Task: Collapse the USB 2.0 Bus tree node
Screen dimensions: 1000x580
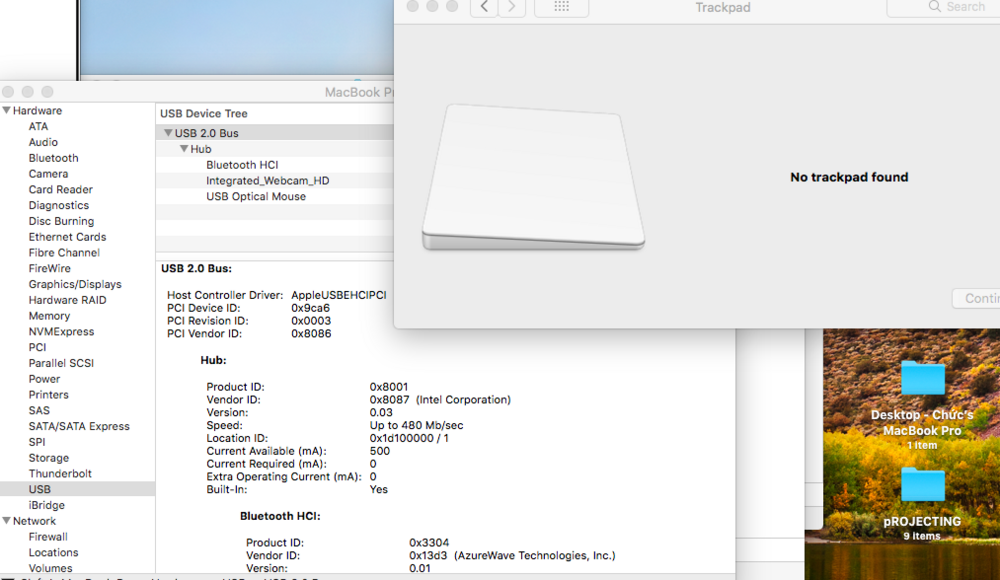Action: tap(167, 133)
